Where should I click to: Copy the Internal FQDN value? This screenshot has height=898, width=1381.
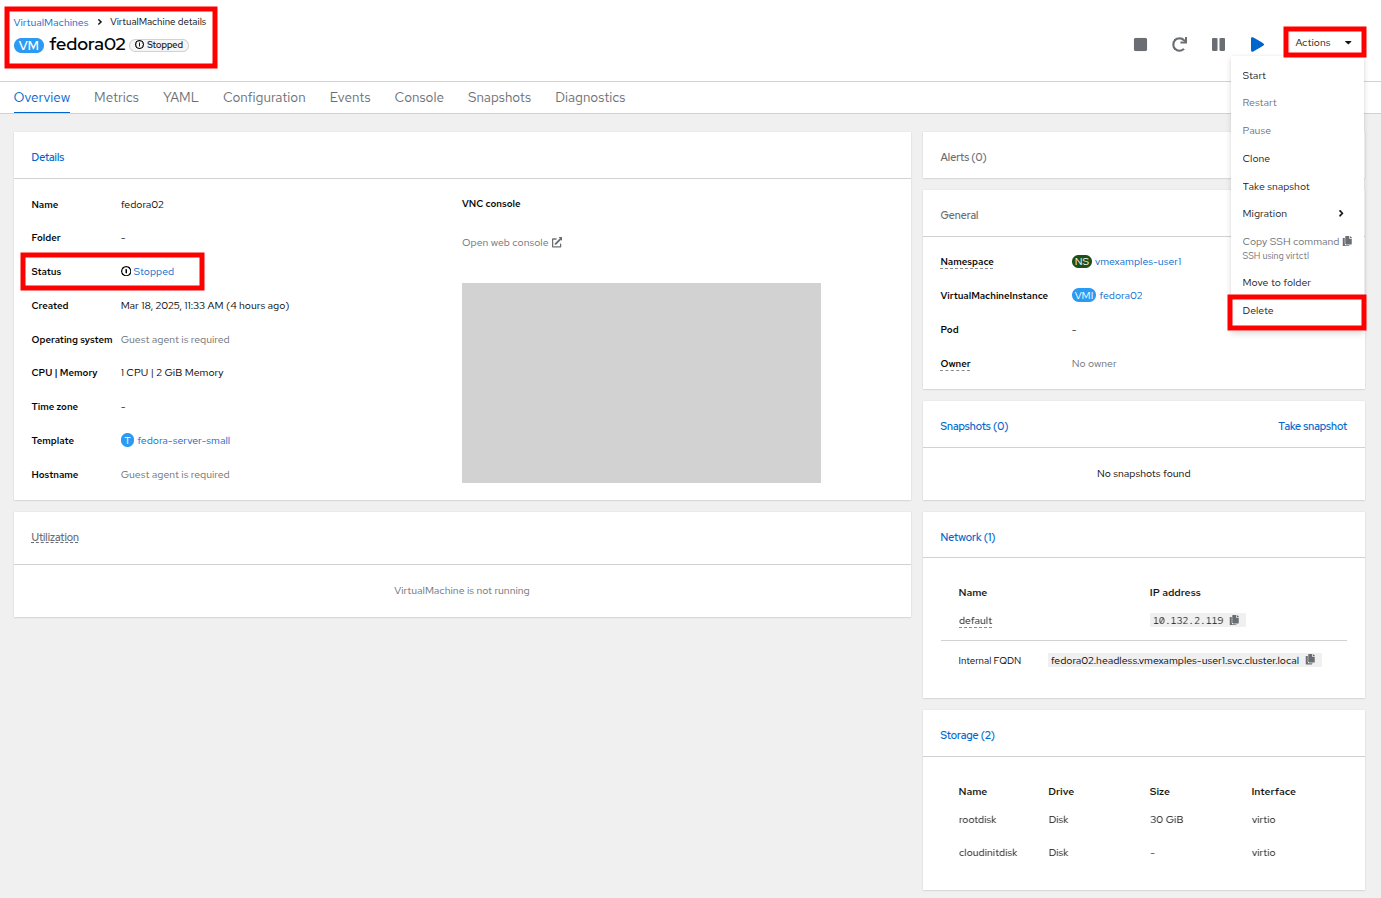click(x=1310, y=660)
